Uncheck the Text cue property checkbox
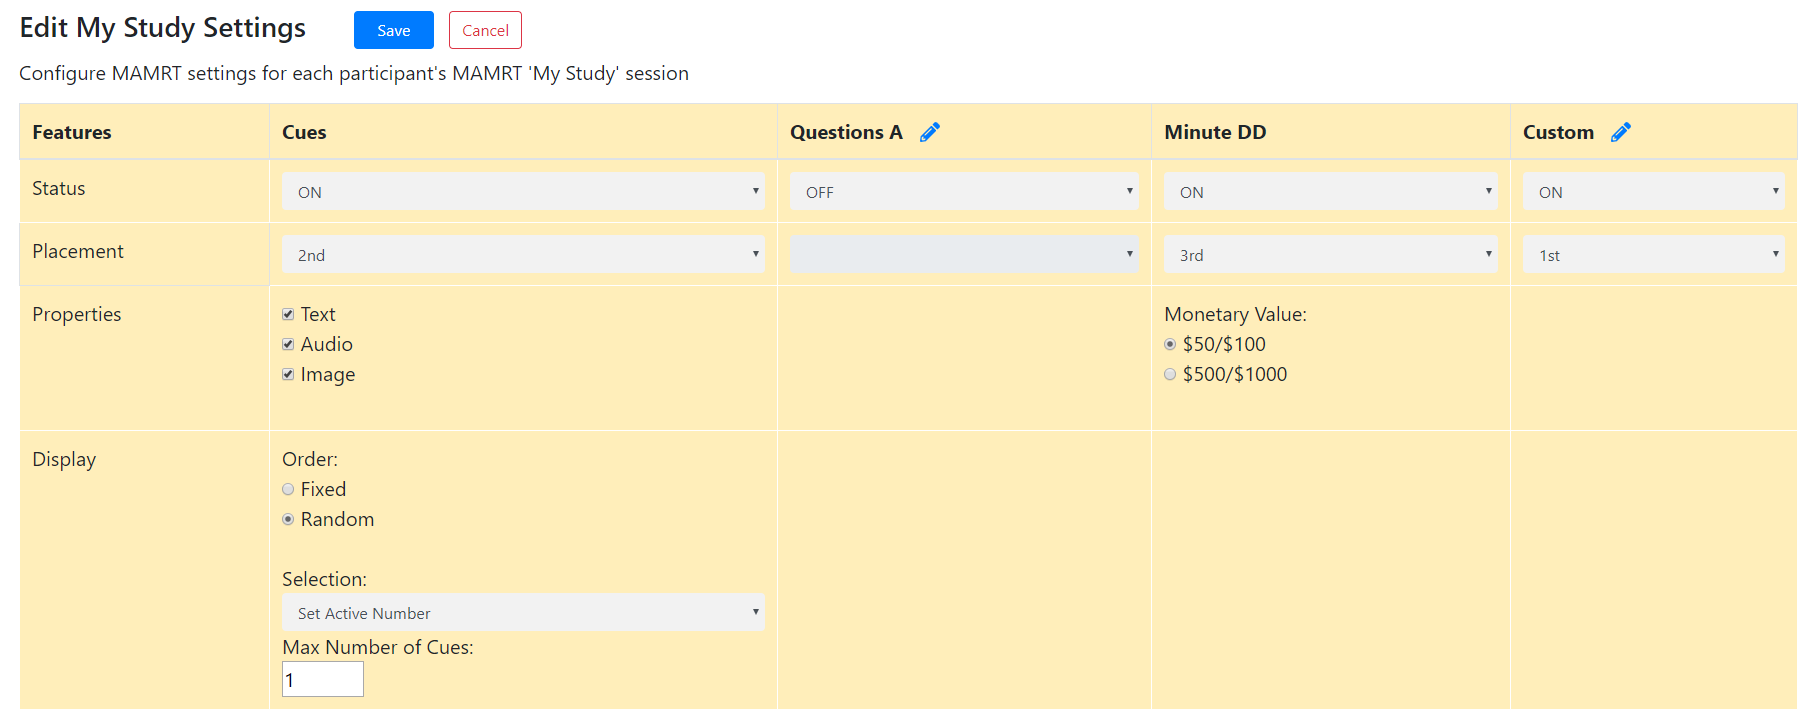Image resolution: width=1815 pixels, height=719 pixels. (288, 314)
